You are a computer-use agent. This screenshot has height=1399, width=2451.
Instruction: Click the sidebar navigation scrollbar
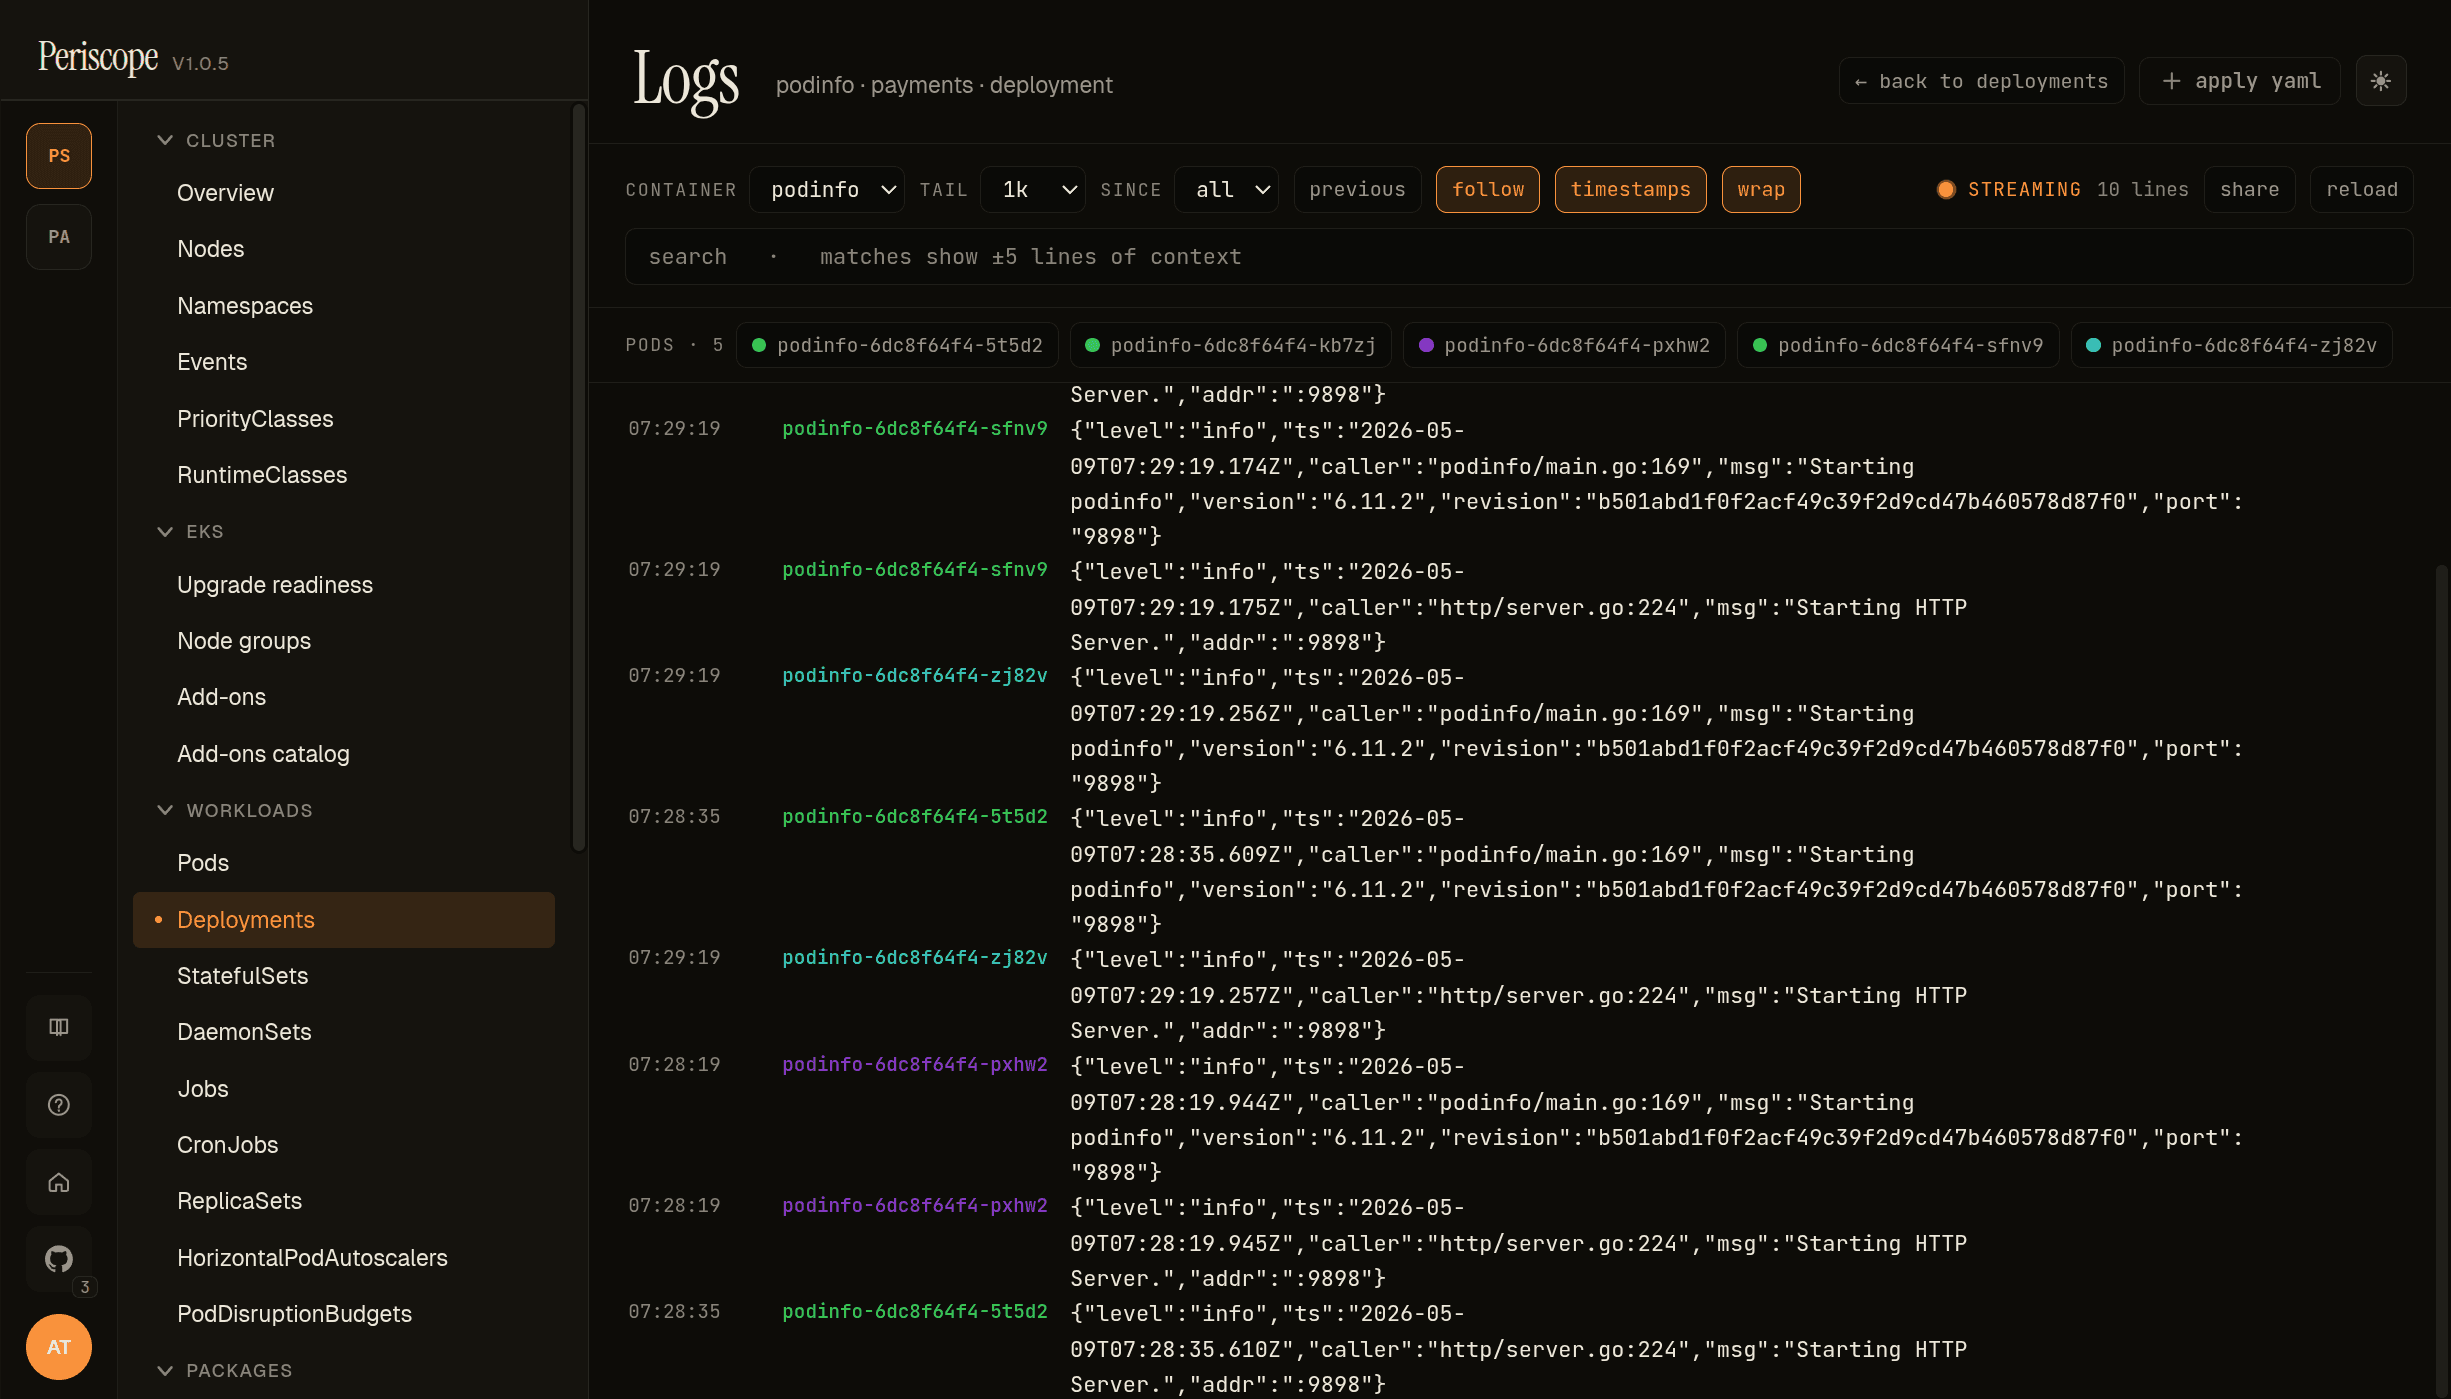578,477
